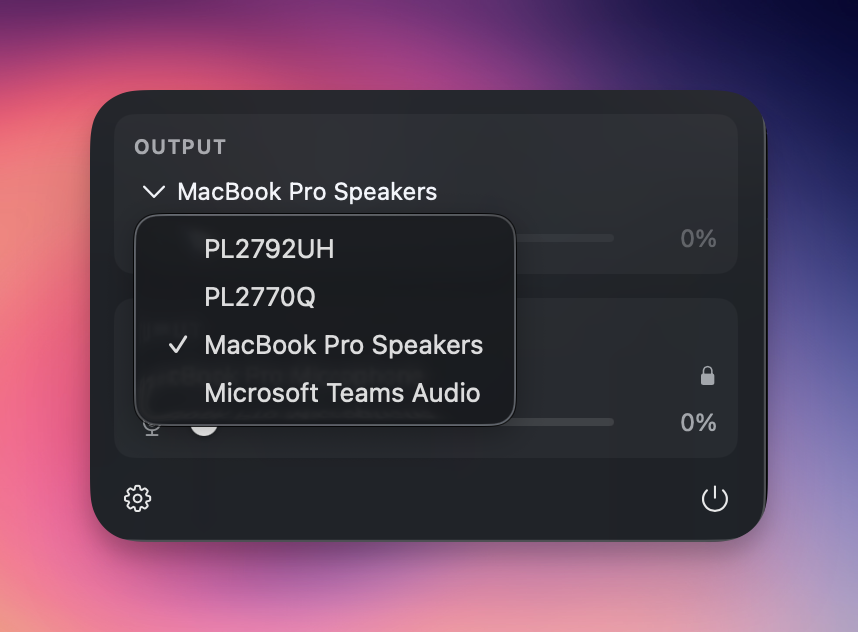Image resolution: width=858 pixels, height=632 pixels.
Task: Click the checkmark beside MacBook Pro Speakers
Action: [x=177, y=345]
